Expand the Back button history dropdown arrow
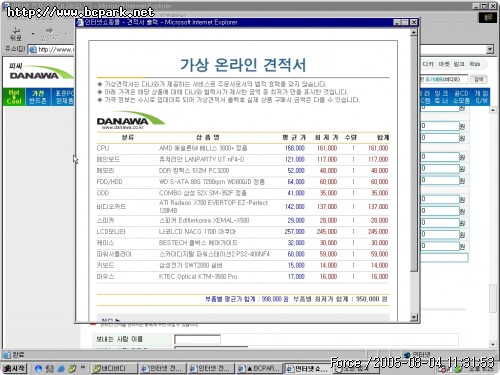500x375 pixels. point(33,34)
